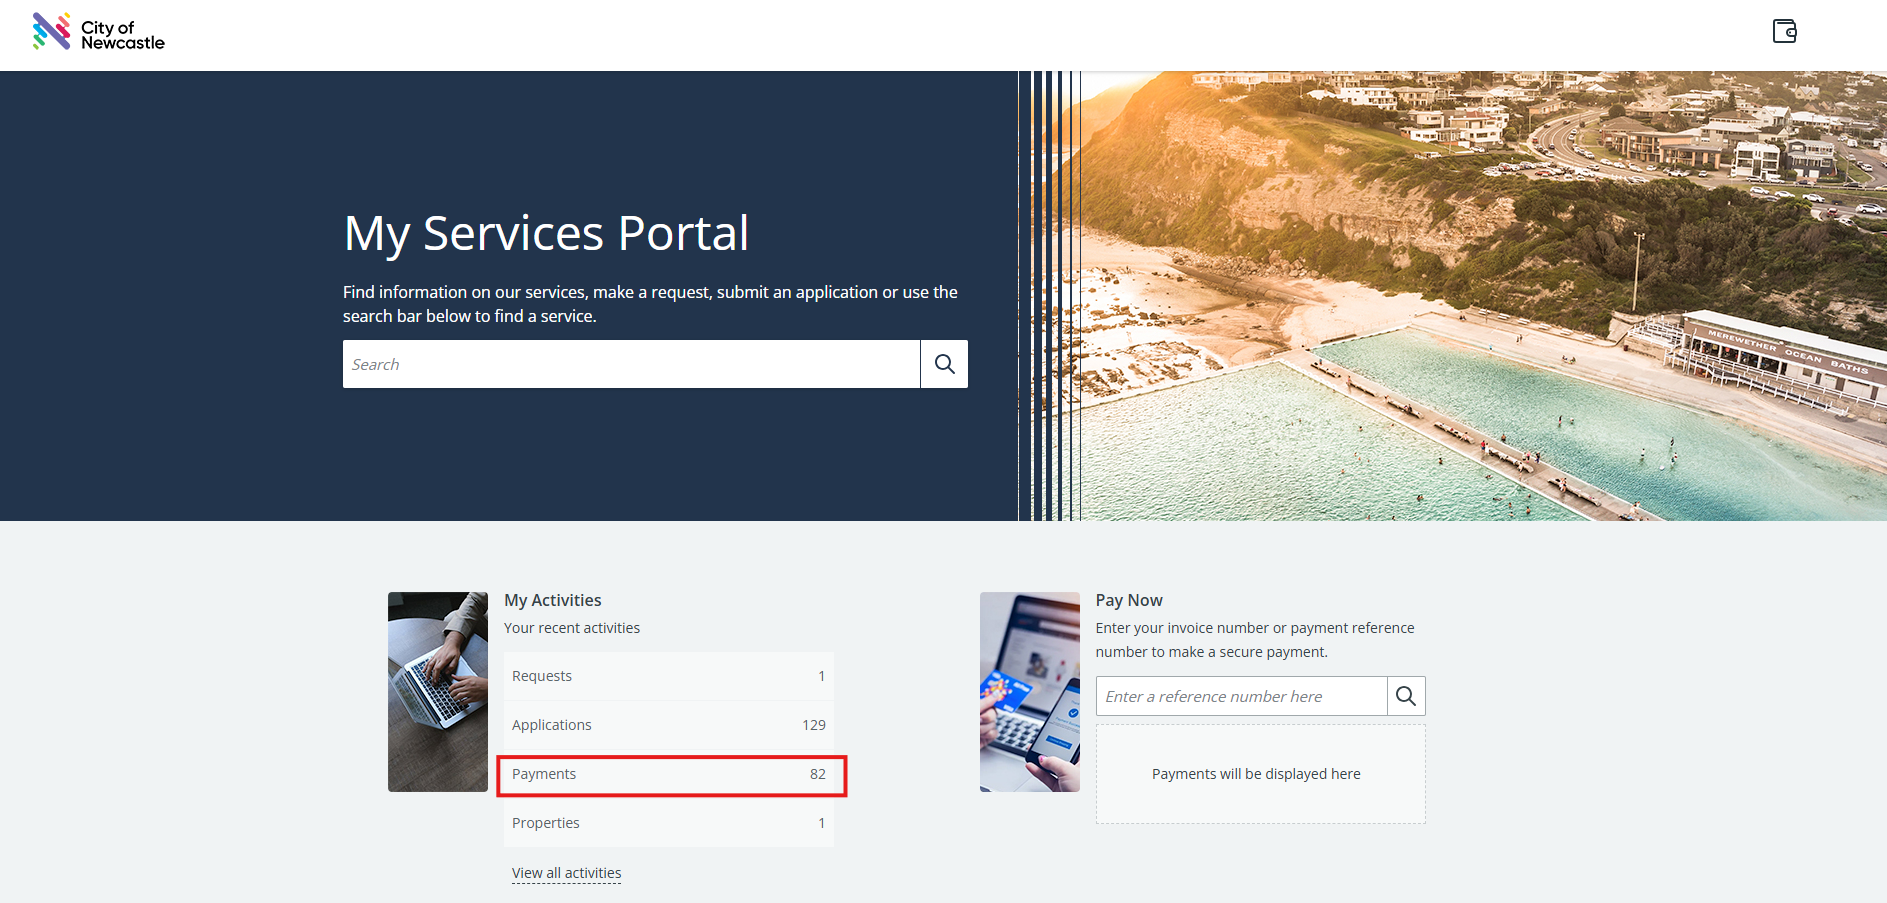Follow the View all activities link
The height and width of the screenshot is (903, 1887).
pyautogui.click(x=566, y=873)
